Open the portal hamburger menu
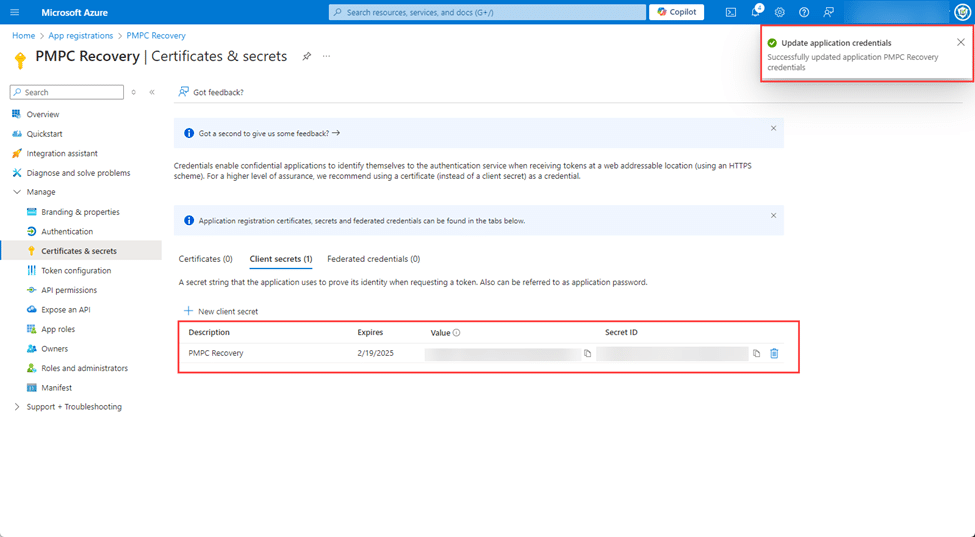The height and width of the screenshot is (537, 975). click(x=14, y=12)
